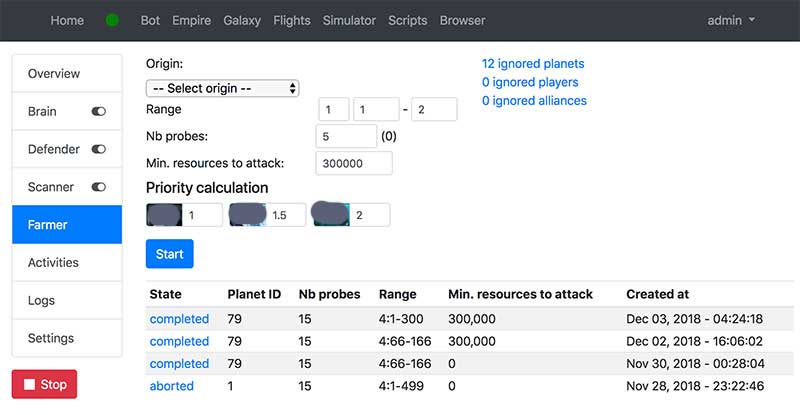Toggle the Brain switch
Viewport: 800px width, 415px height.
click(99, 112)
